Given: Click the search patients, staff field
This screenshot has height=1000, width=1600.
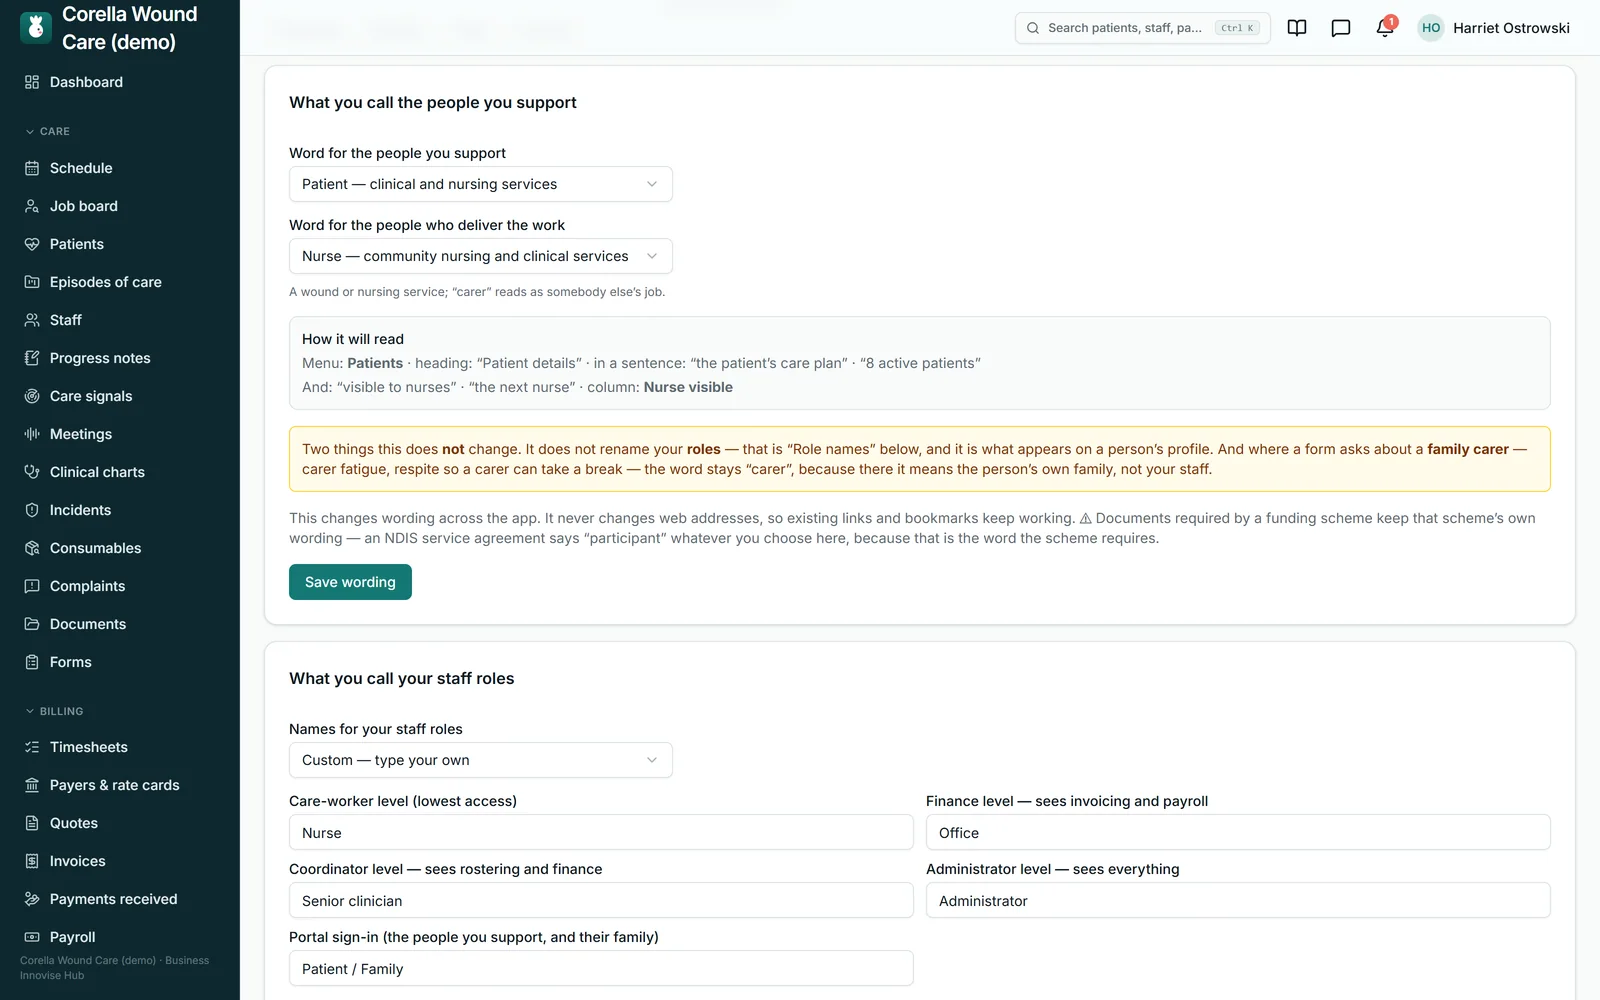Looking at the screenshot, I should tap(1142, 28).
